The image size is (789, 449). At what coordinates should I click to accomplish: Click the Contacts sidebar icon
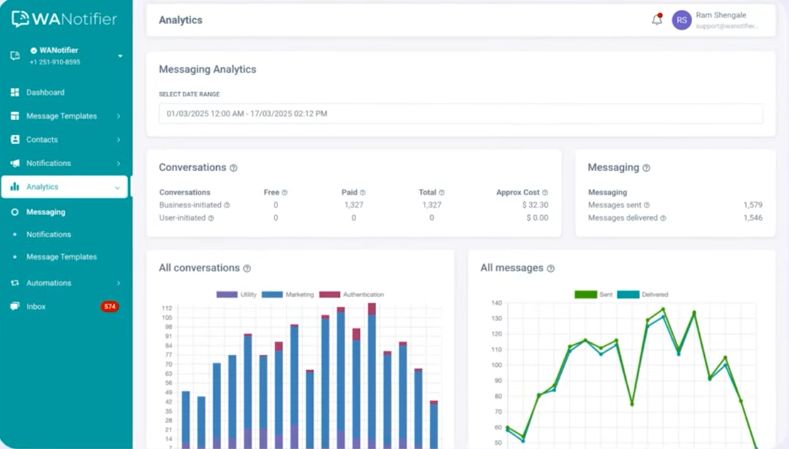click(x=15, y=140)
